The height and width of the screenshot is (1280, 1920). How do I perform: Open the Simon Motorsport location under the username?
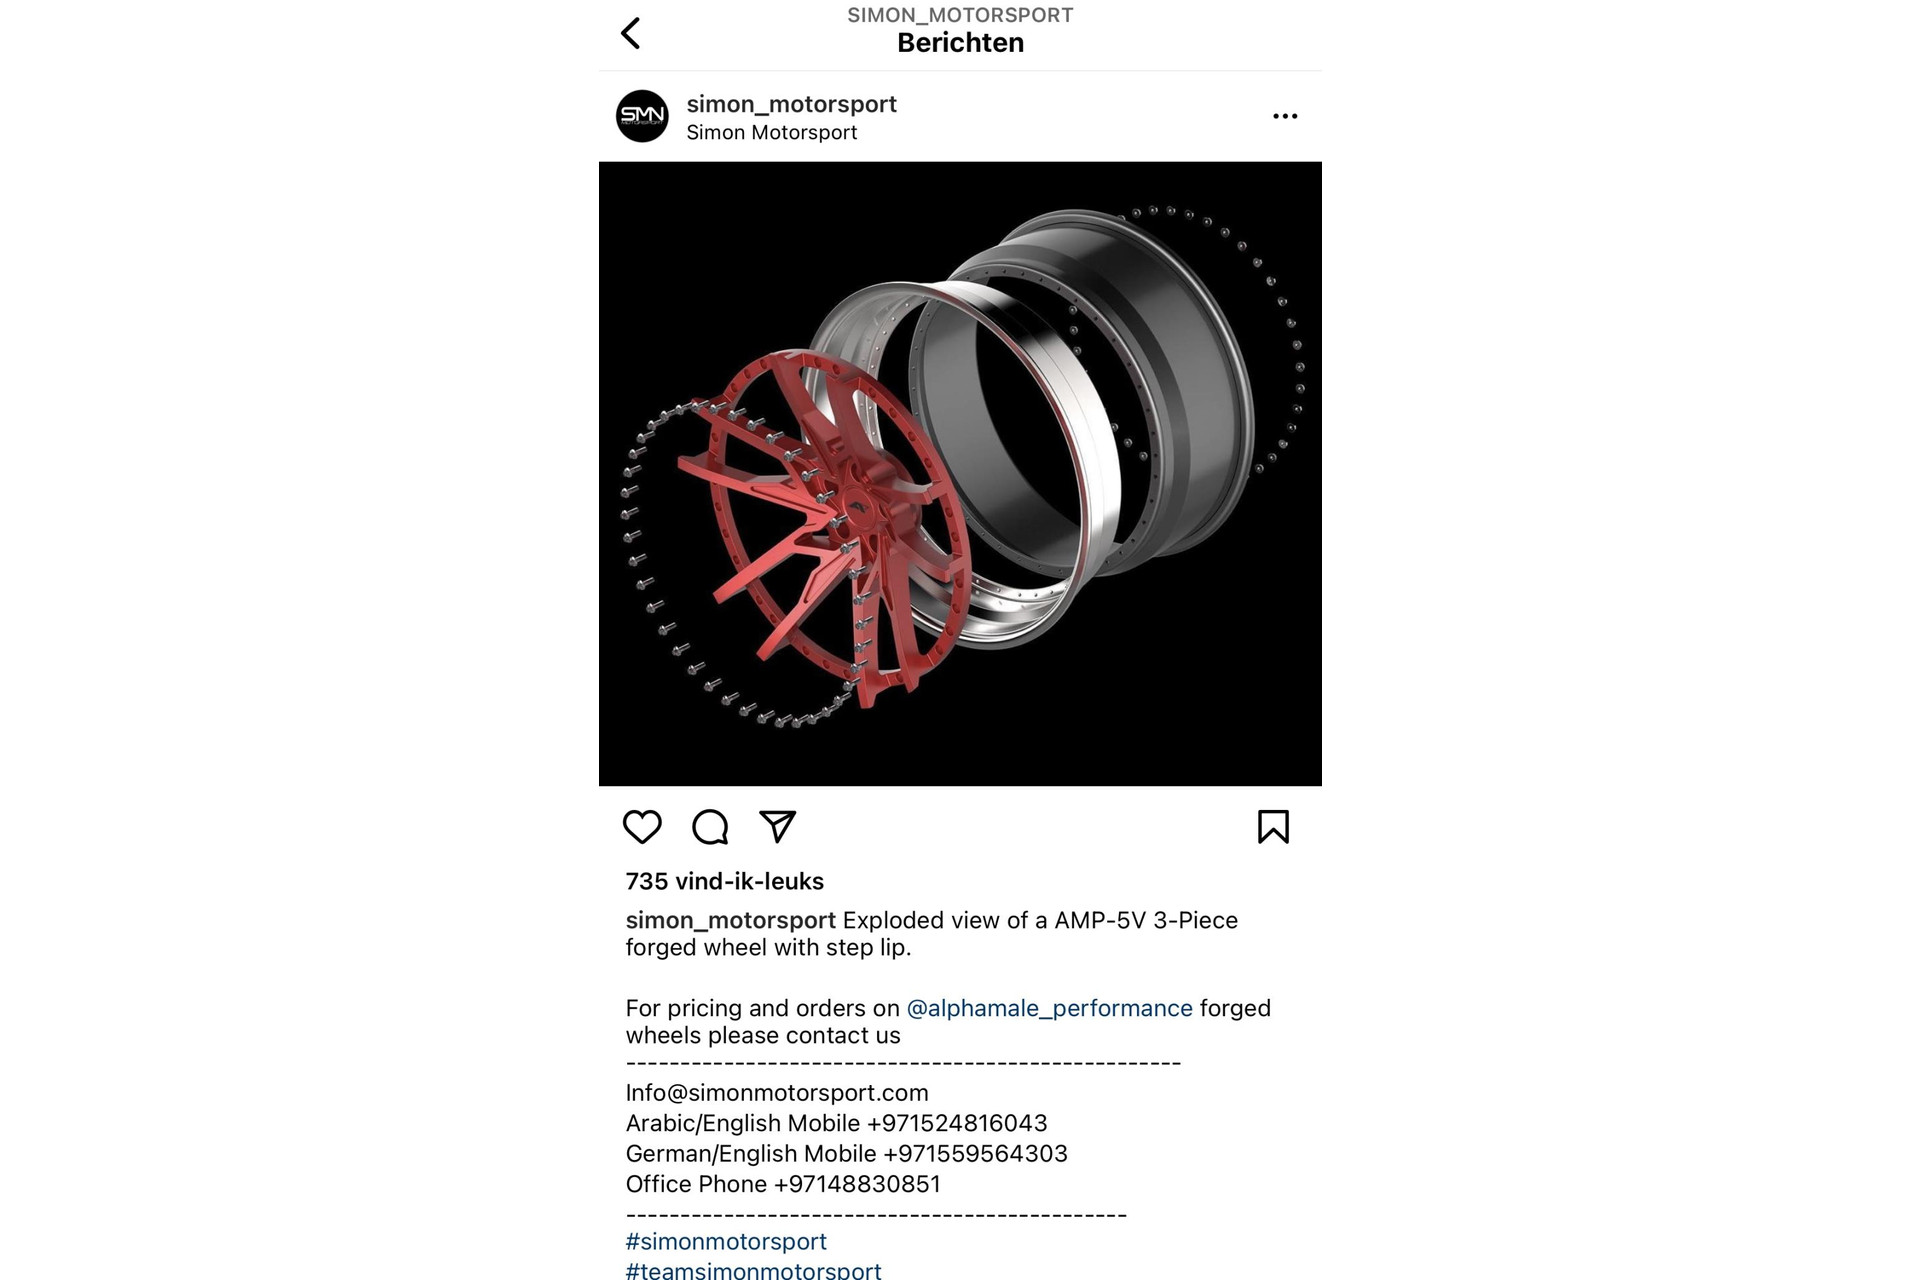click(x=771, y=132)
